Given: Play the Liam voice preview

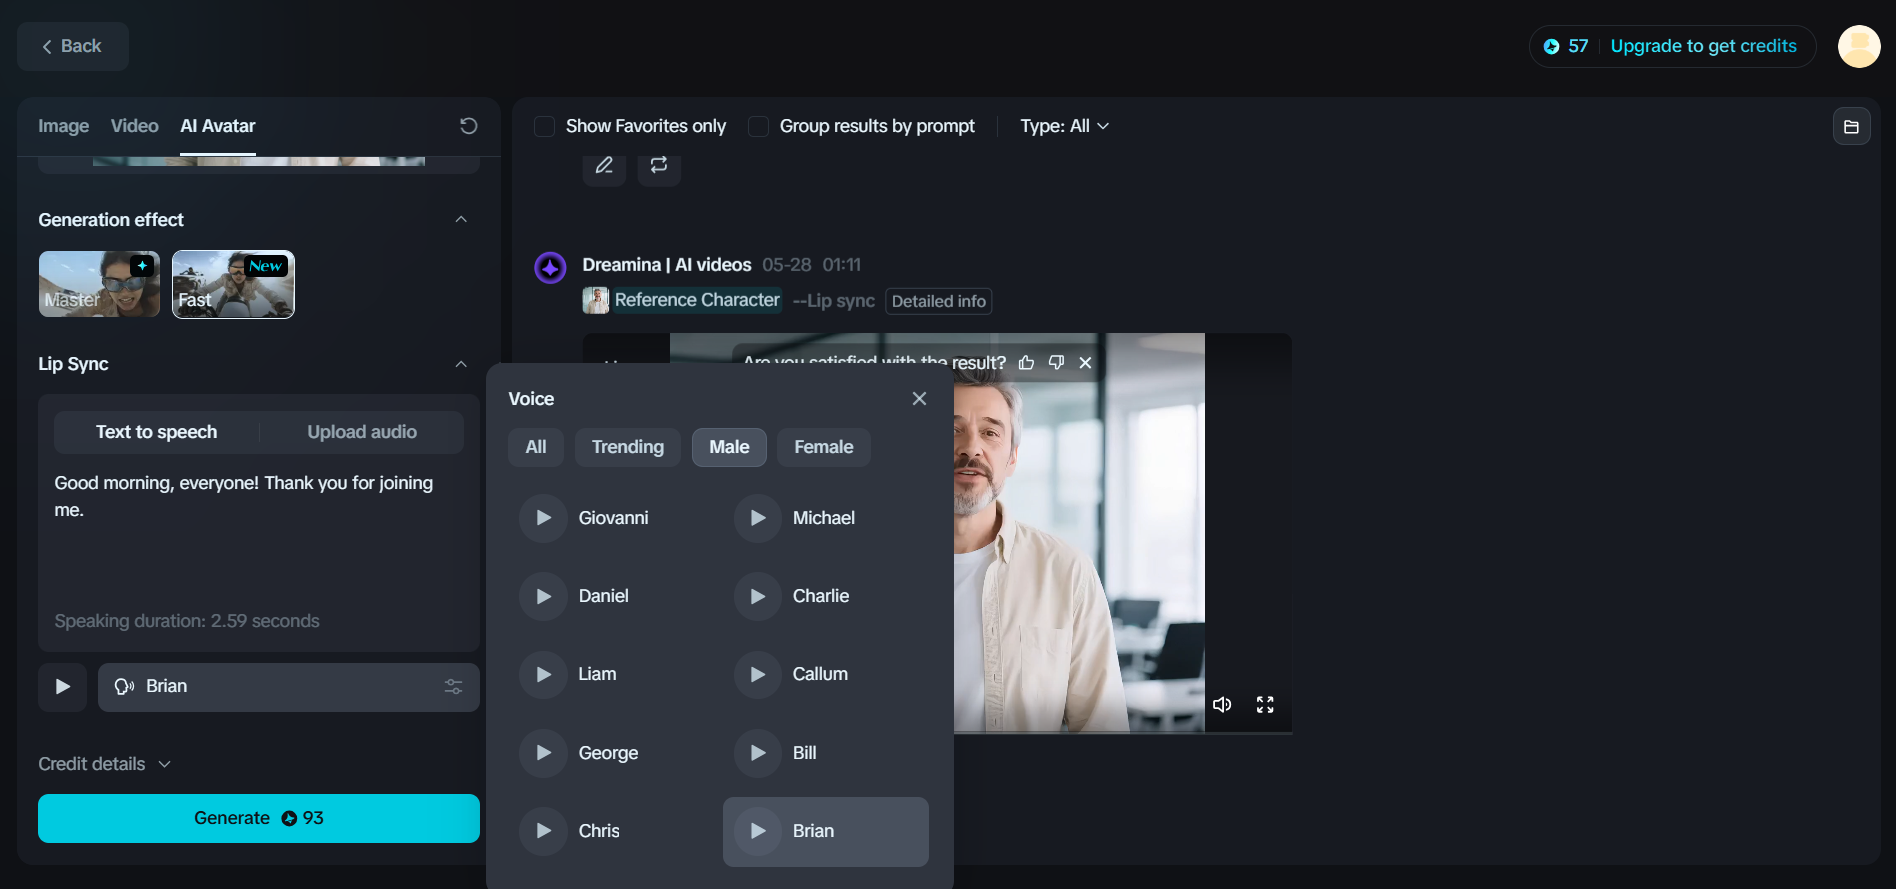Looking at the screenshot, I should [x=543, y=674].
